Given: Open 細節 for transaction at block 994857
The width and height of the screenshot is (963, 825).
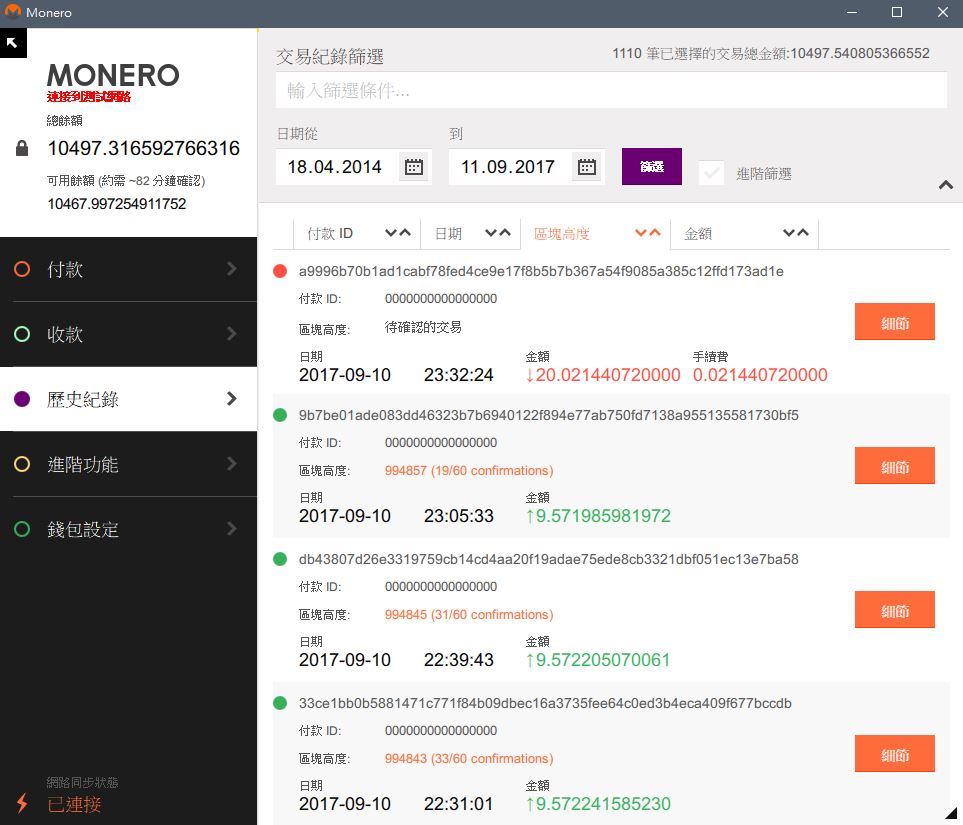Looking at the screenshot, I should (x=894, y=466).
